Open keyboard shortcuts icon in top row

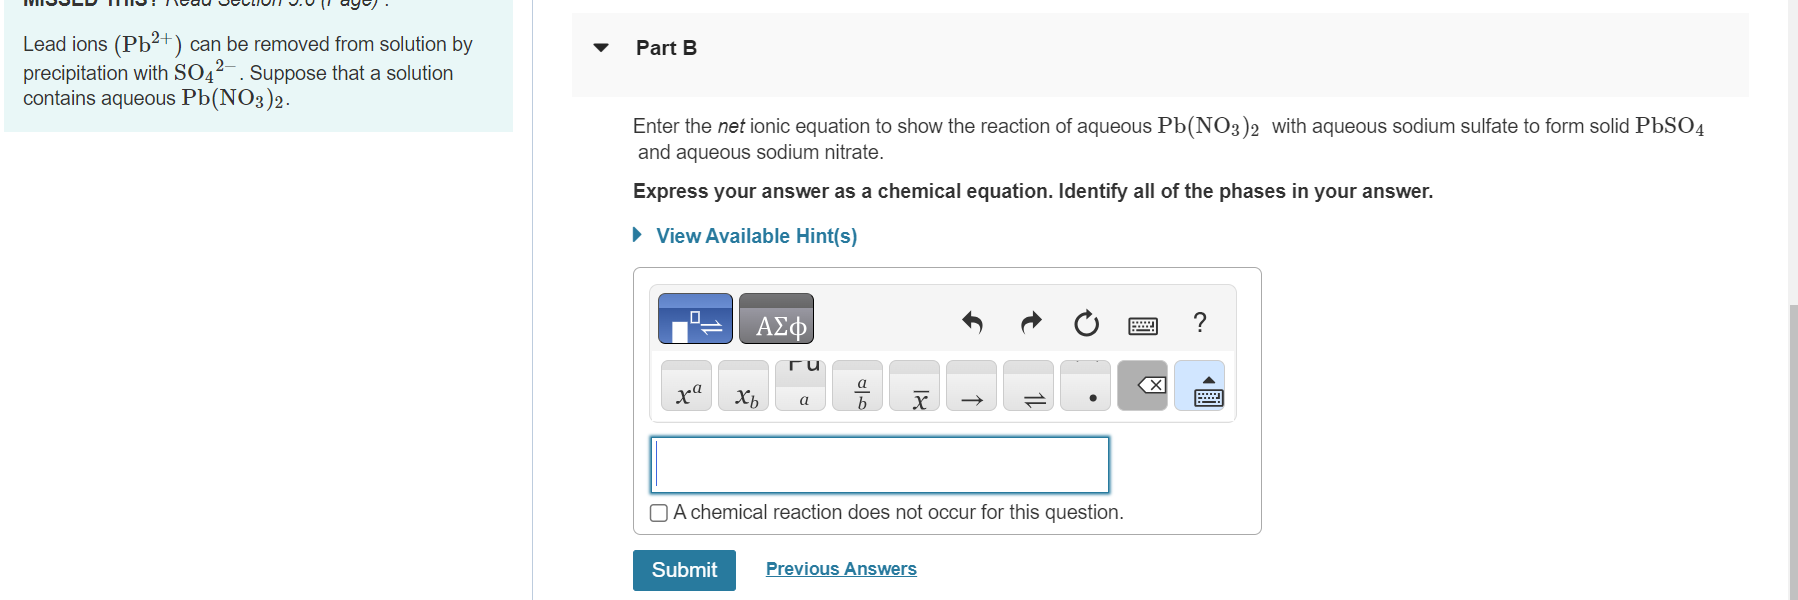coord(1143,325)
